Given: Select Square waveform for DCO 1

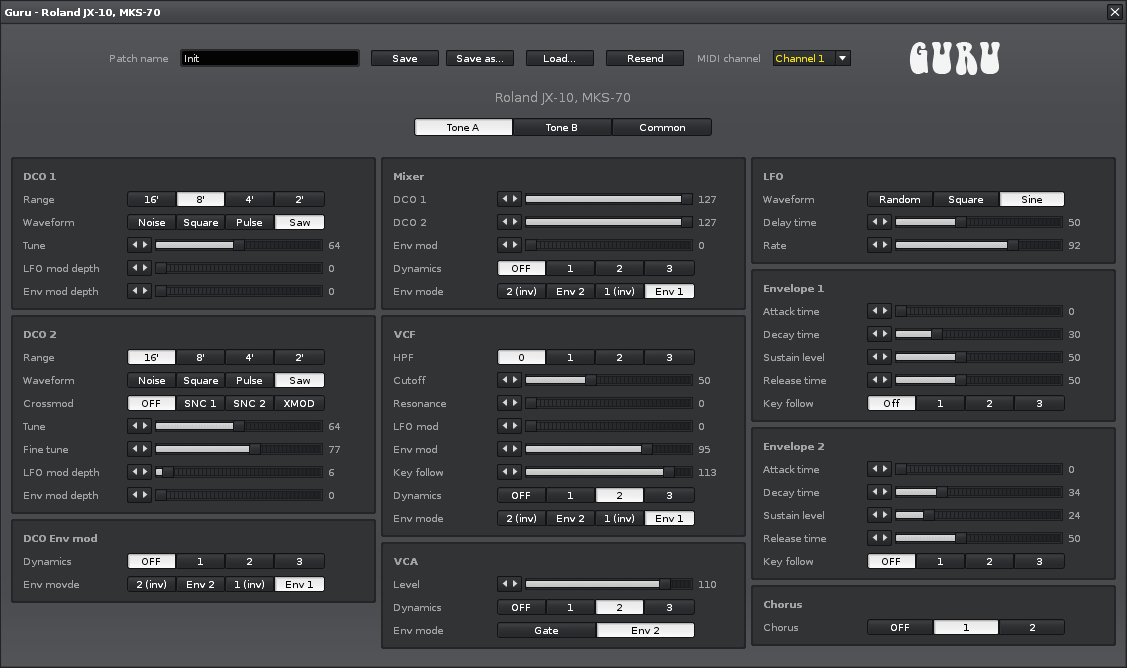Looking at the screenshot, I should [201, 222].
